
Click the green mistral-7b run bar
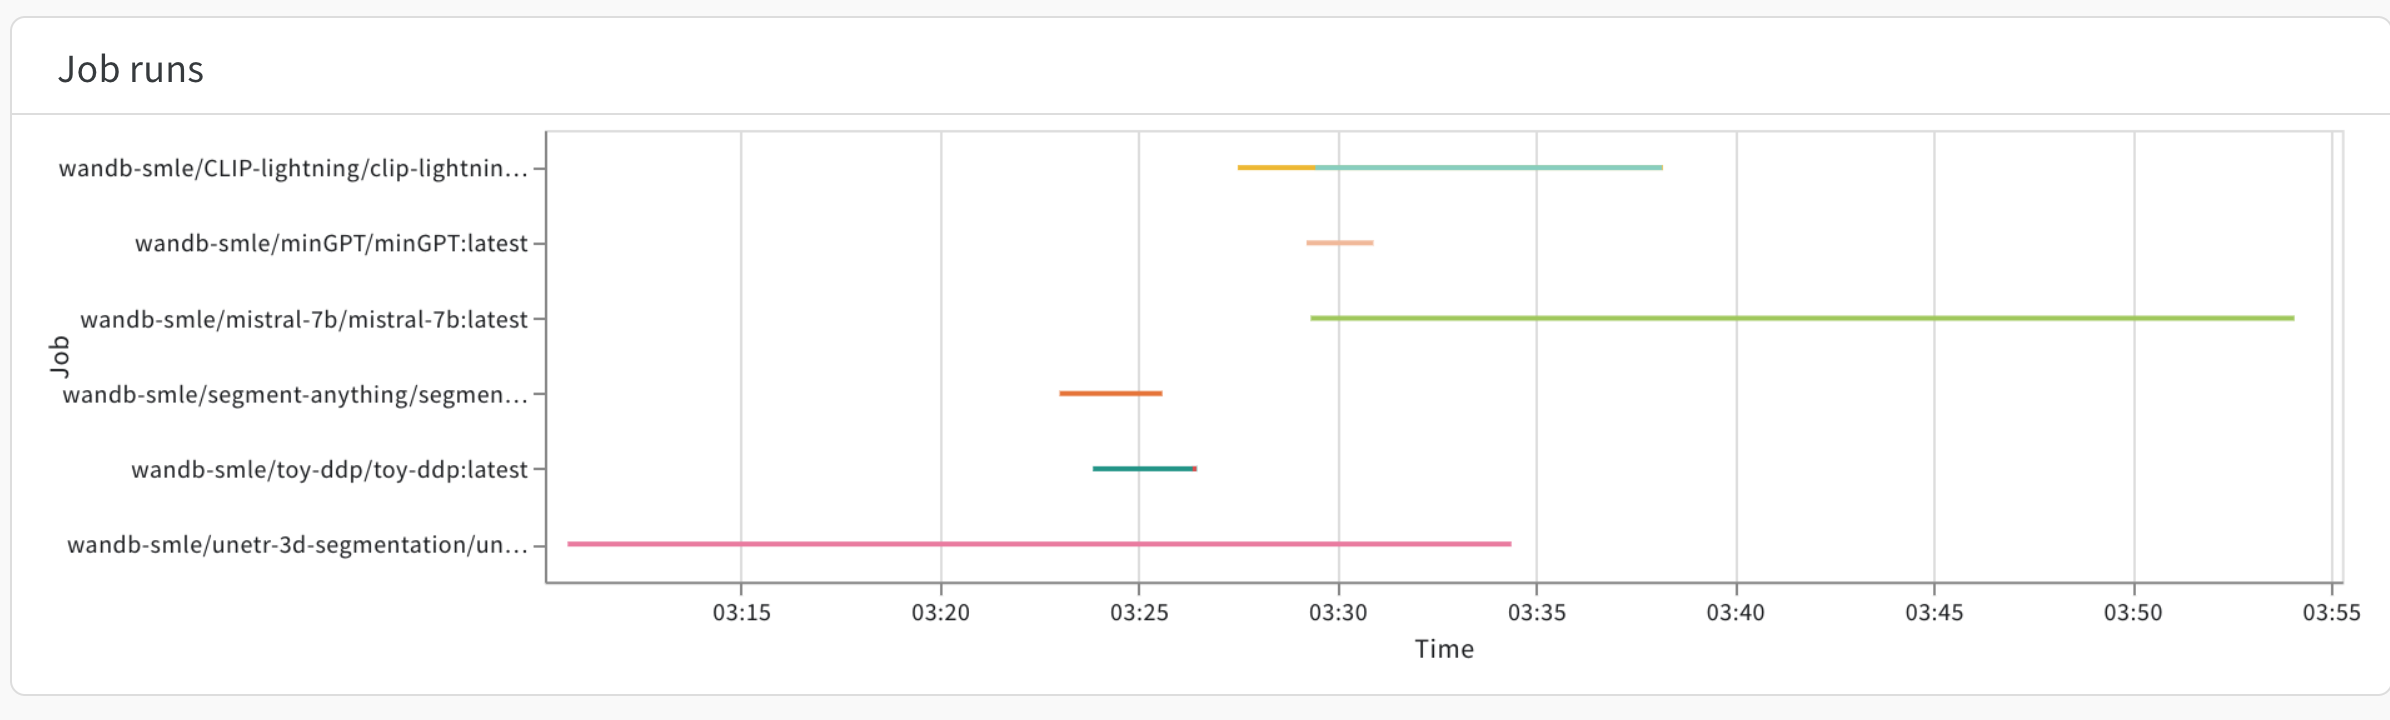[1800, 318]
